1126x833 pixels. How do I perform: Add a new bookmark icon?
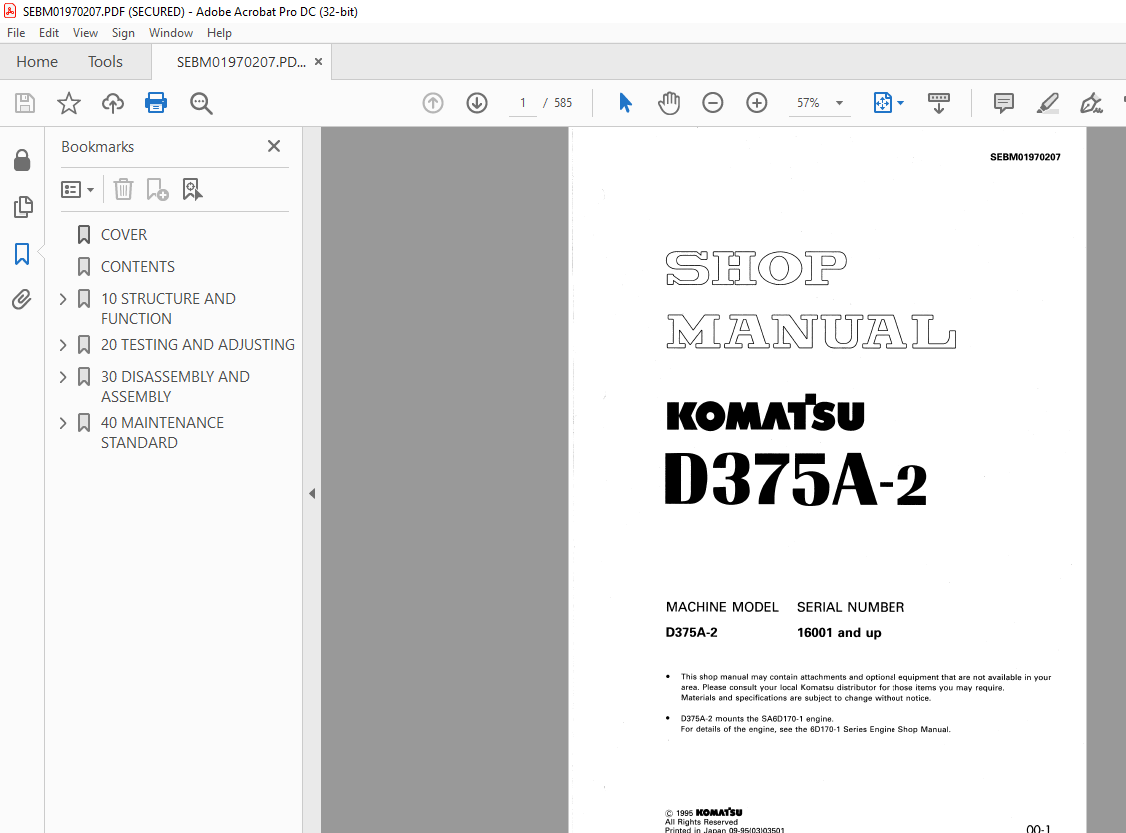click(157, 190)
